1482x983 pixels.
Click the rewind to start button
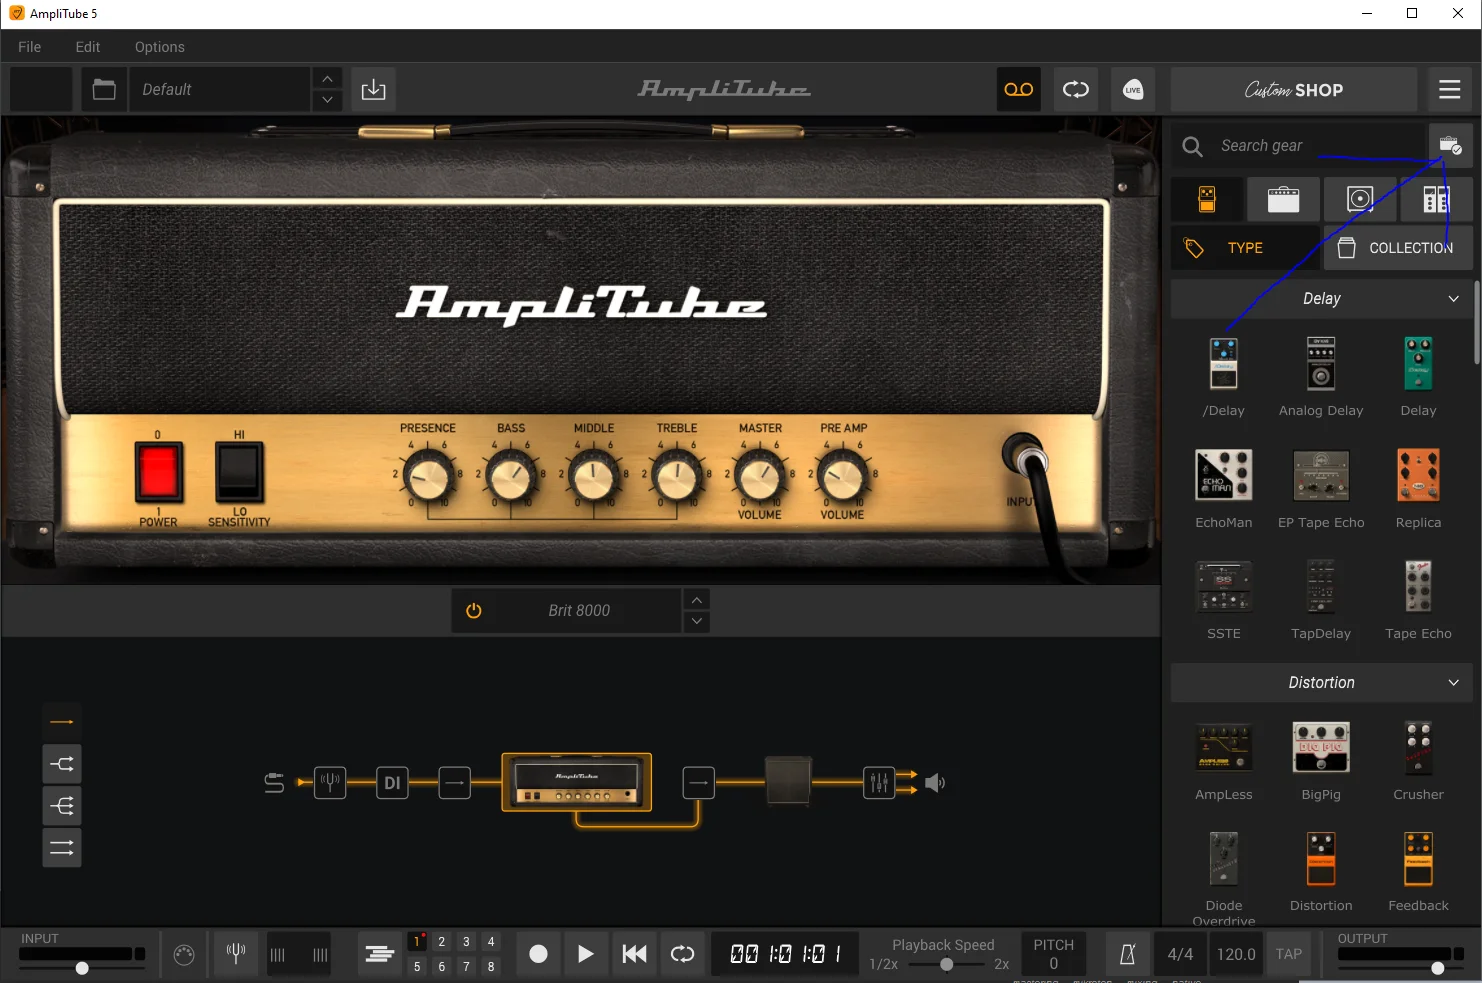[x=634, y=954]
